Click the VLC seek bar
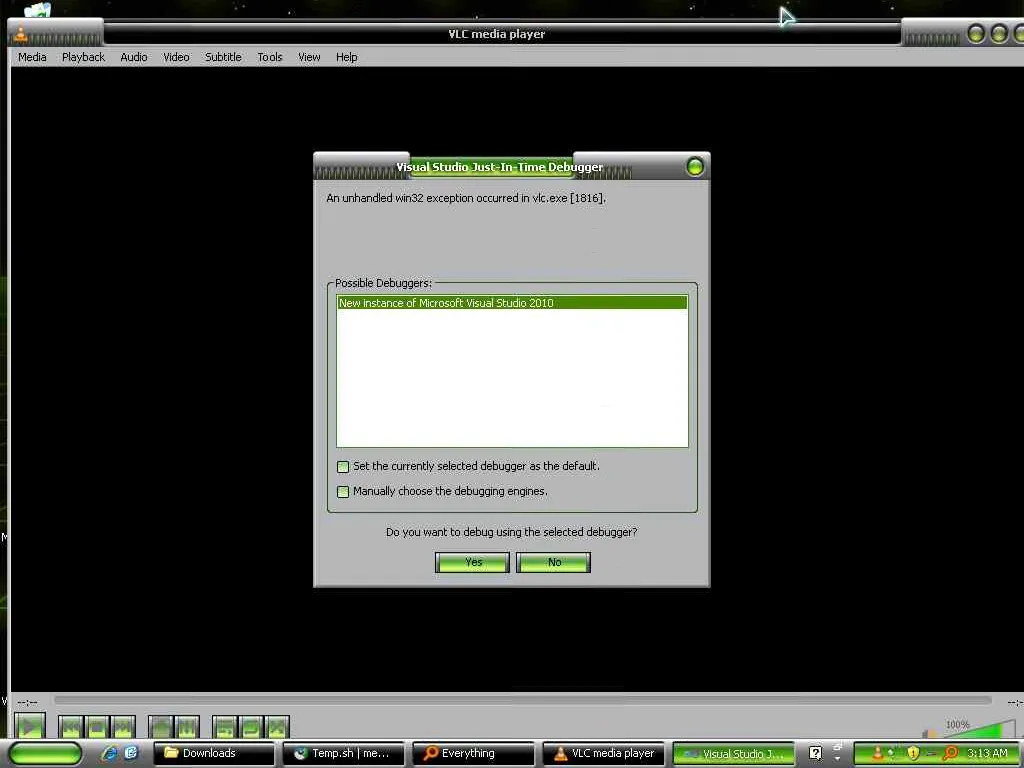1024x768 pixels. click(x=522, y=700)
